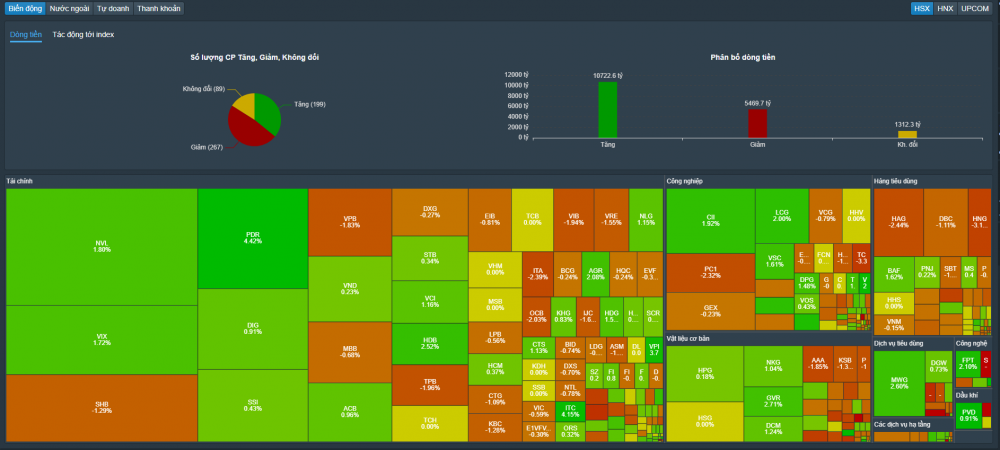Click the green Tăng pie slice
The height and width of the screenshot is (450, 1000).
[x=268, y=112]
